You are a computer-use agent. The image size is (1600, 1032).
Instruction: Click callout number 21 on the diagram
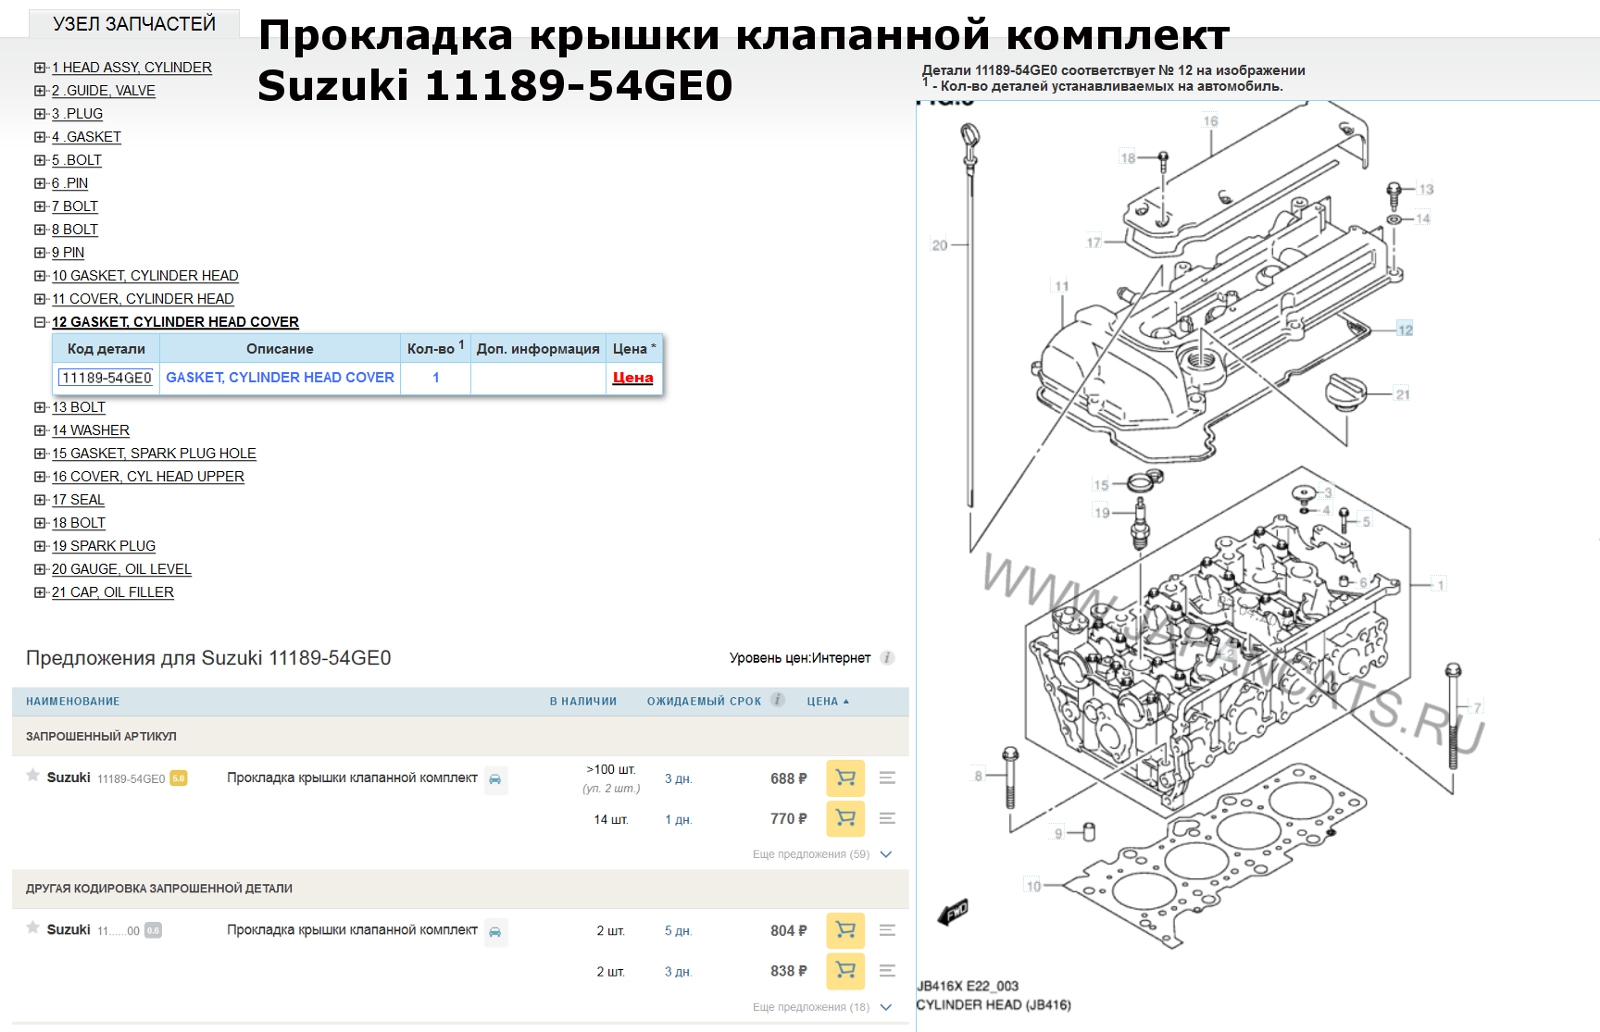tap(1403, 394)
